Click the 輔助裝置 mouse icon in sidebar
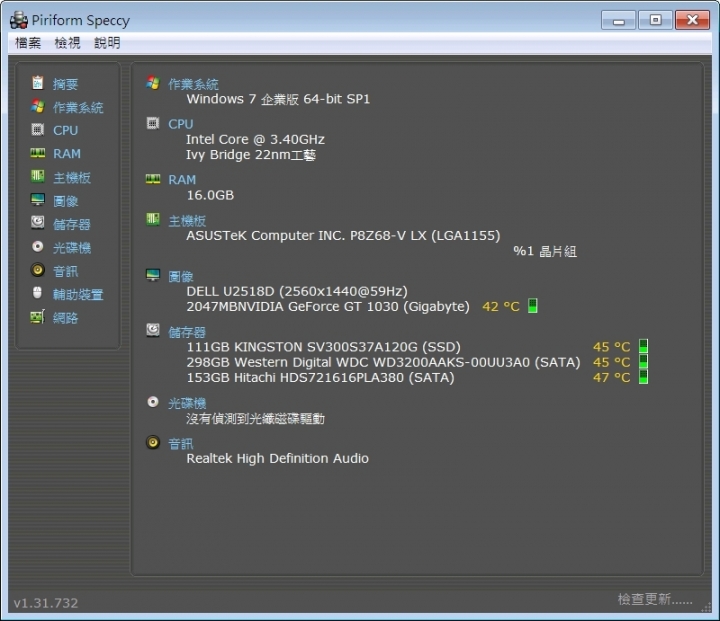This screenshot has height=621, width=720. point(38,293)
